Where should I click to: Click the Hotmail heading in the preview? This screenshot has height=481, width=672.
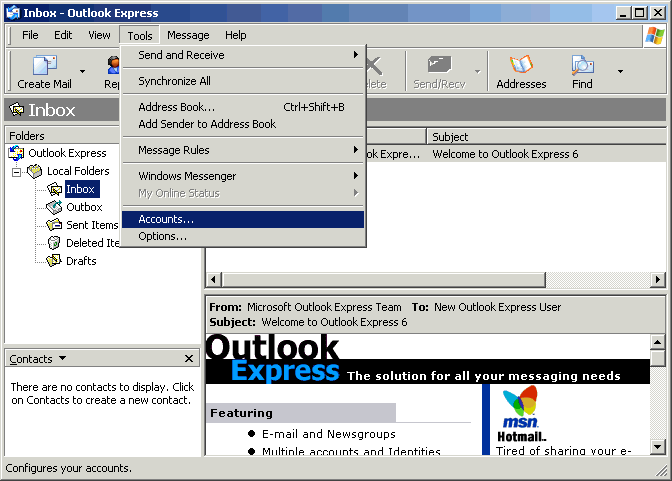(x=522, y=437)
